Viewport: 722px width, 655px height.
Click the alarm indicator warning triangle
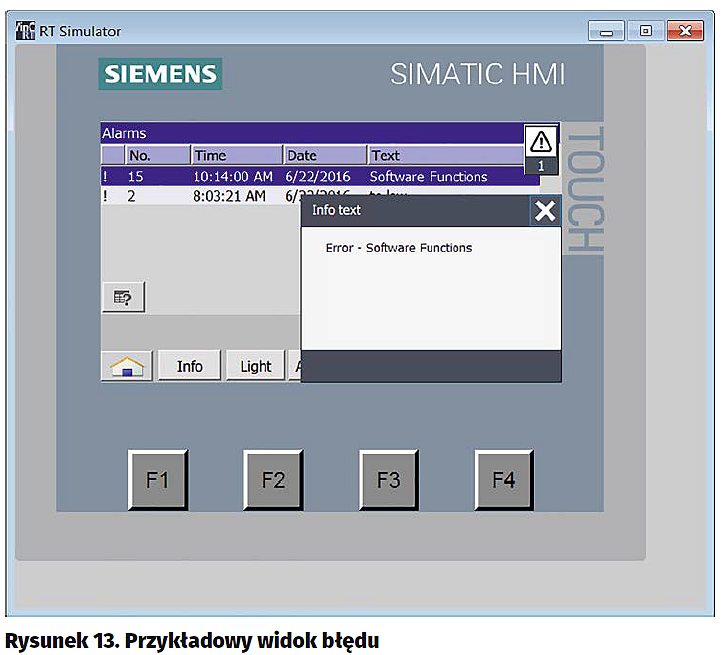(541, 141)
